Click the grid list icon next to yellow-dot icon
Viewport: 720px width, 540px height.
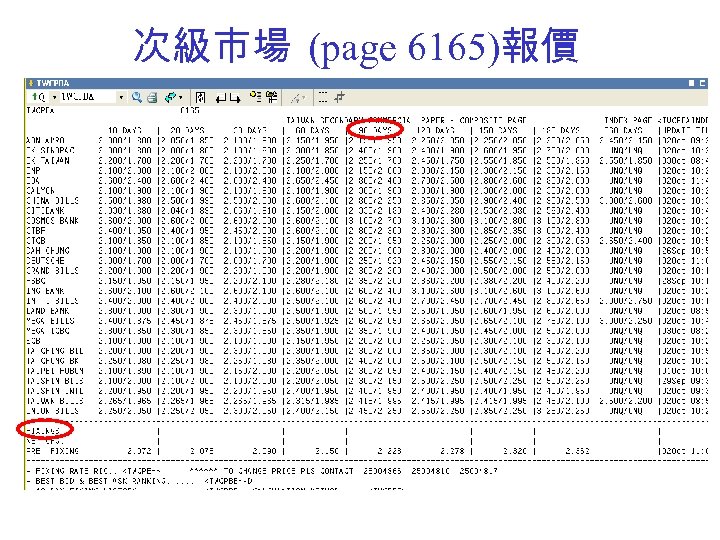pyautogui.click(x=271, y=96)
